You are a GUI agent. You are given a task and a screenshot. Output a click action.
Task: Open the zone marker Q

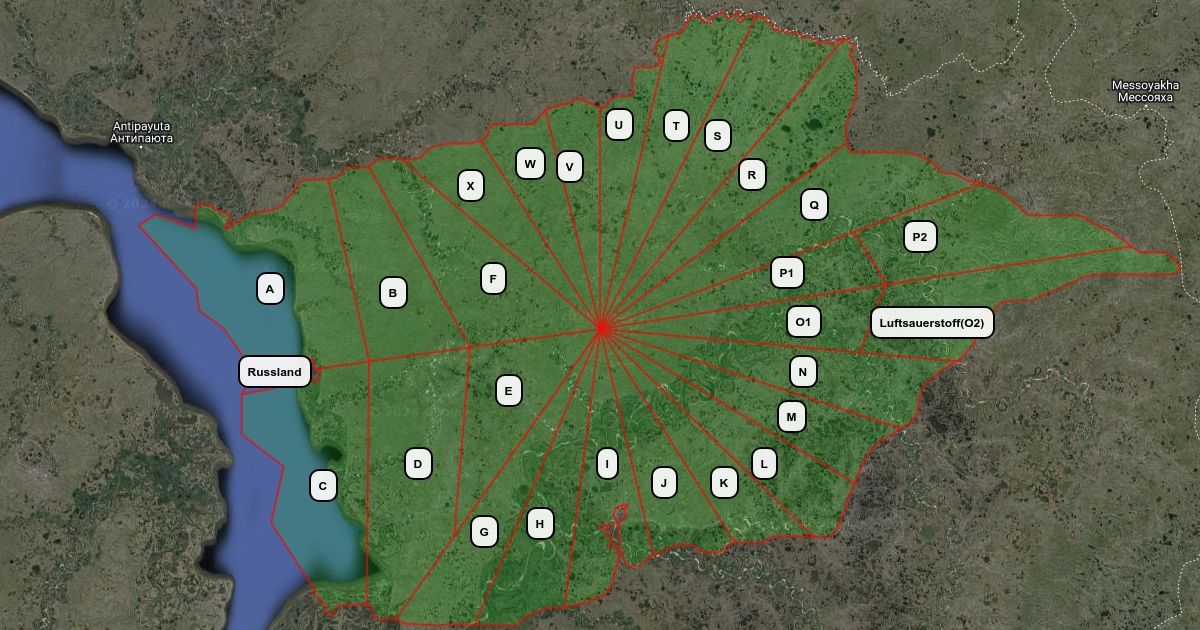pyautogui.click(x=814, y=204)
